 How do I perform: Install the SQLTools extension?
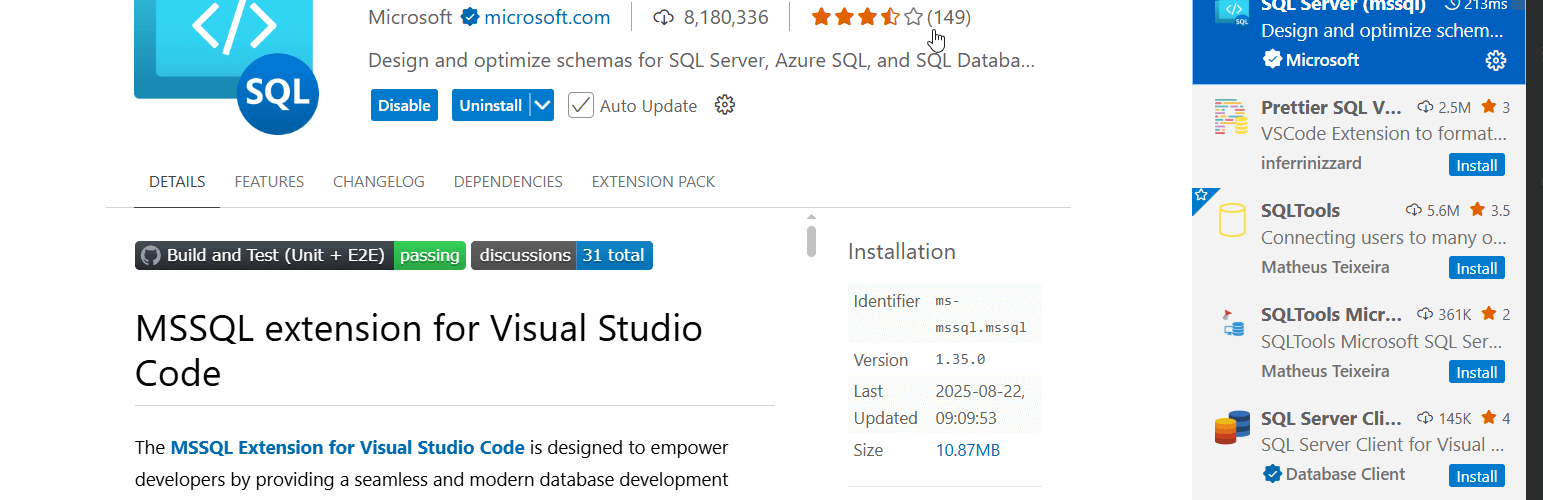pyautogui.click(x=1476, y=268)
